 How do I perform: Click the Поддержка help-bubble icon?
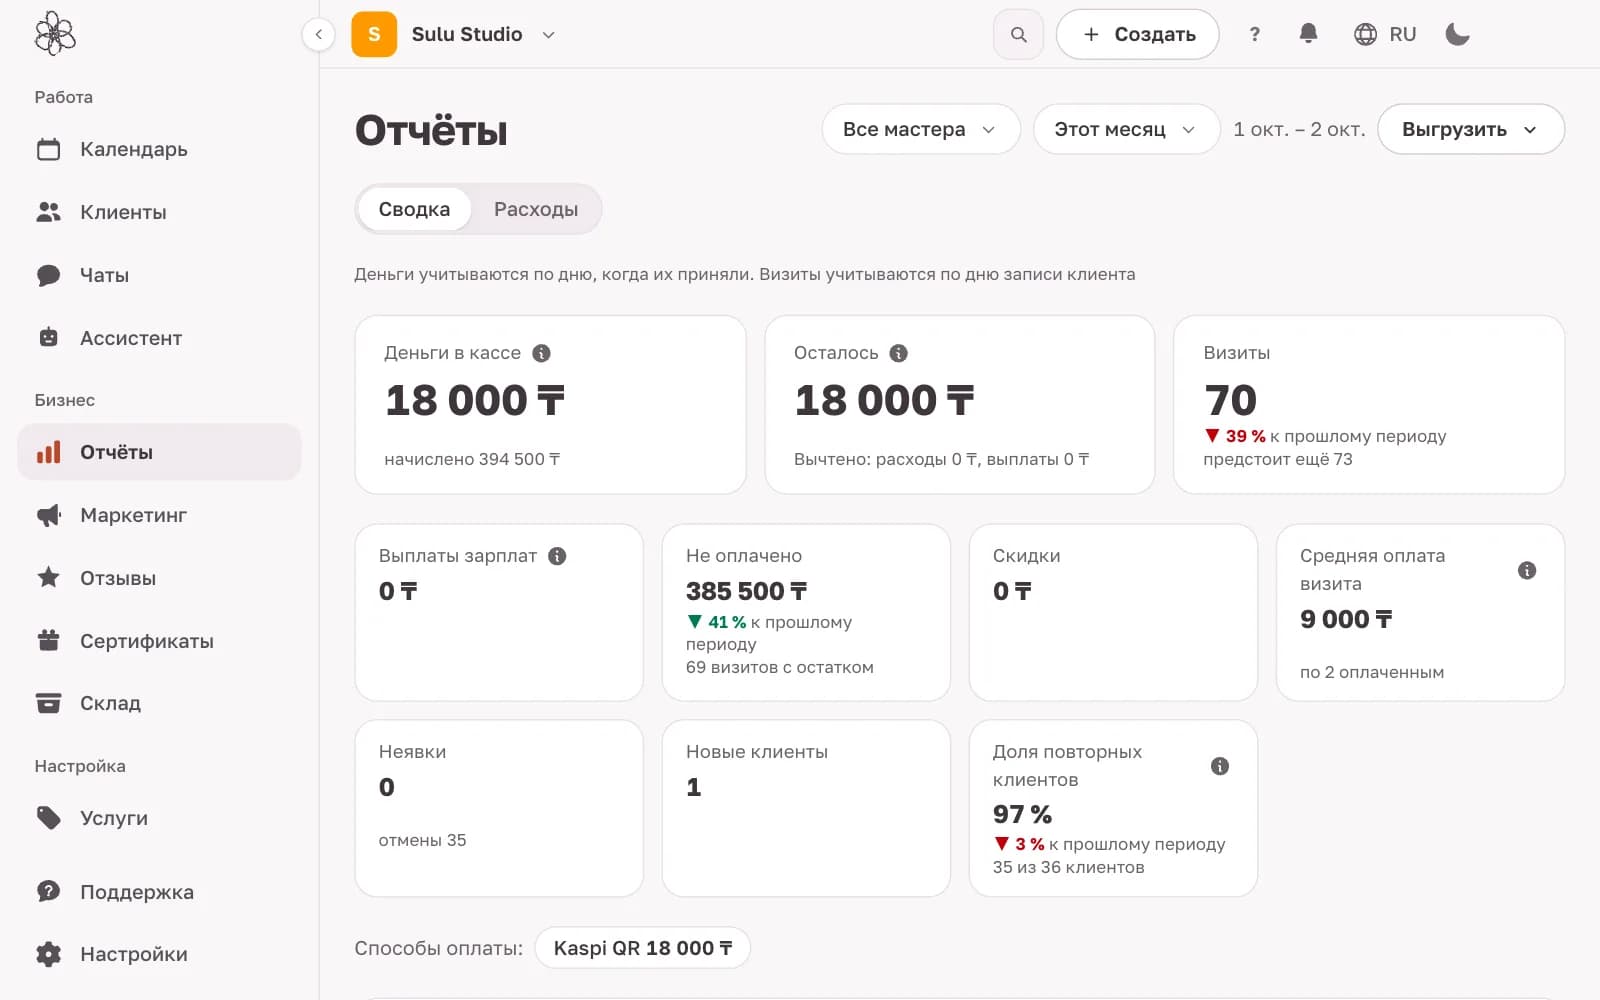[48, 891]
